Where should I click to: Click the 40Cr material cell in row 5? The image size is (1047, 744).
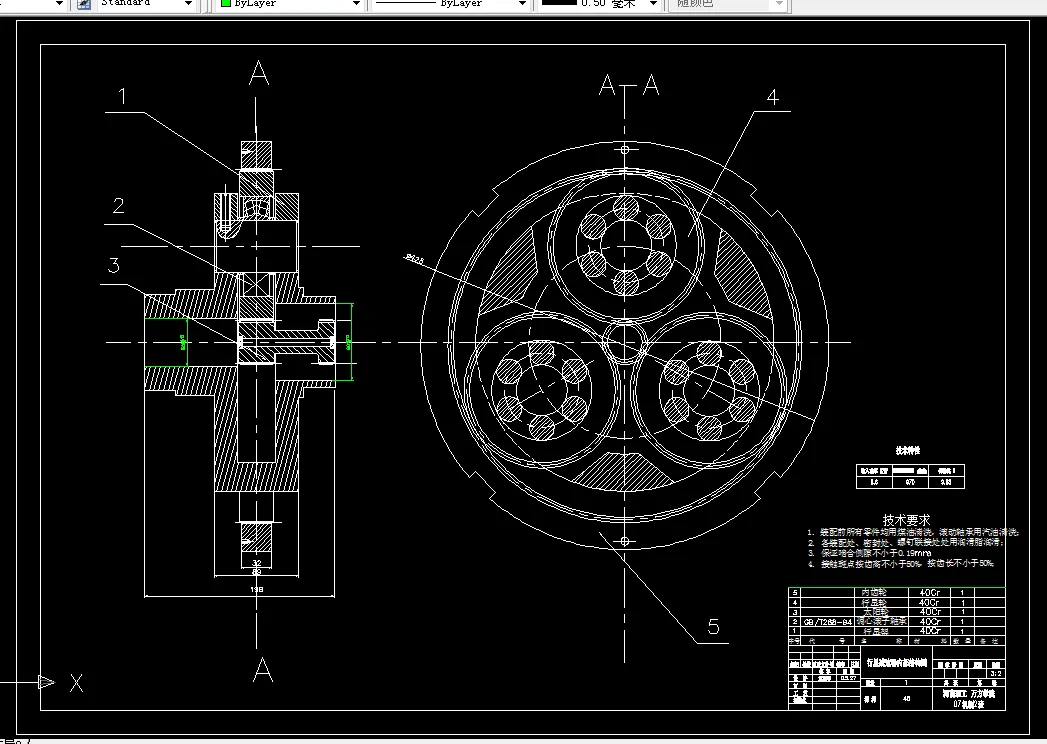pyautogui.click(x=929, y=592)
